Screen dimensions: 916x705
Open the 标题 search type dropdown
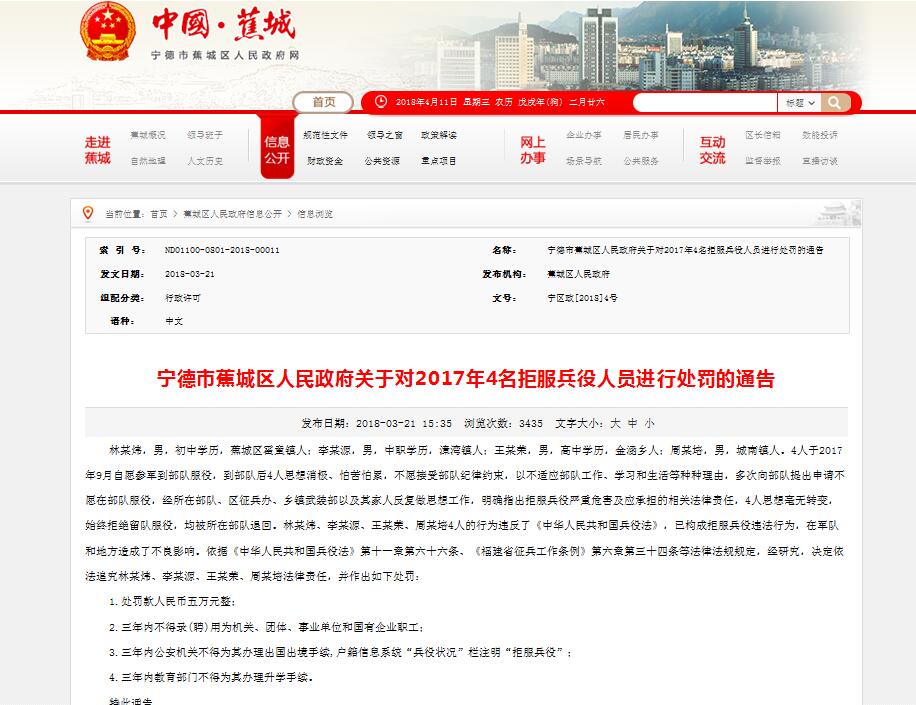click(799, 102)
